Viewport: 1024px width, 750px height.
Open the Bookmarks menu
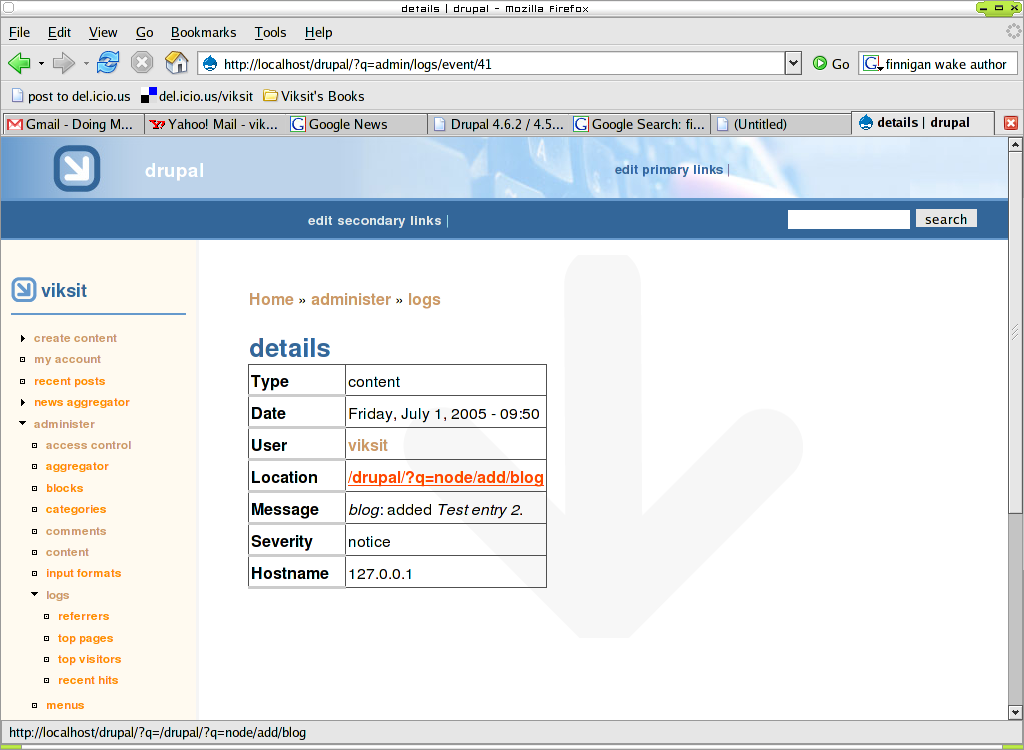[203, 32]
